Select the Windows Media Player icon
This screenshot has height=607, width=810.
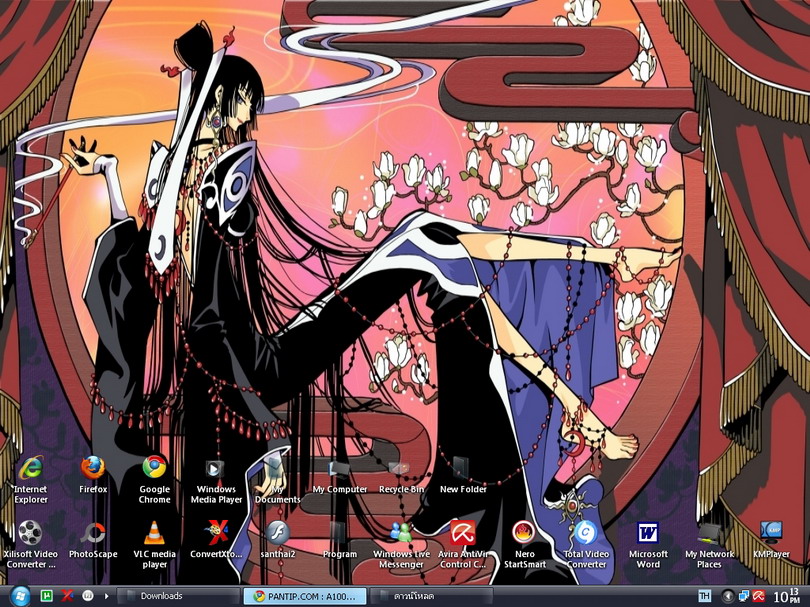(x=216, y=480)
